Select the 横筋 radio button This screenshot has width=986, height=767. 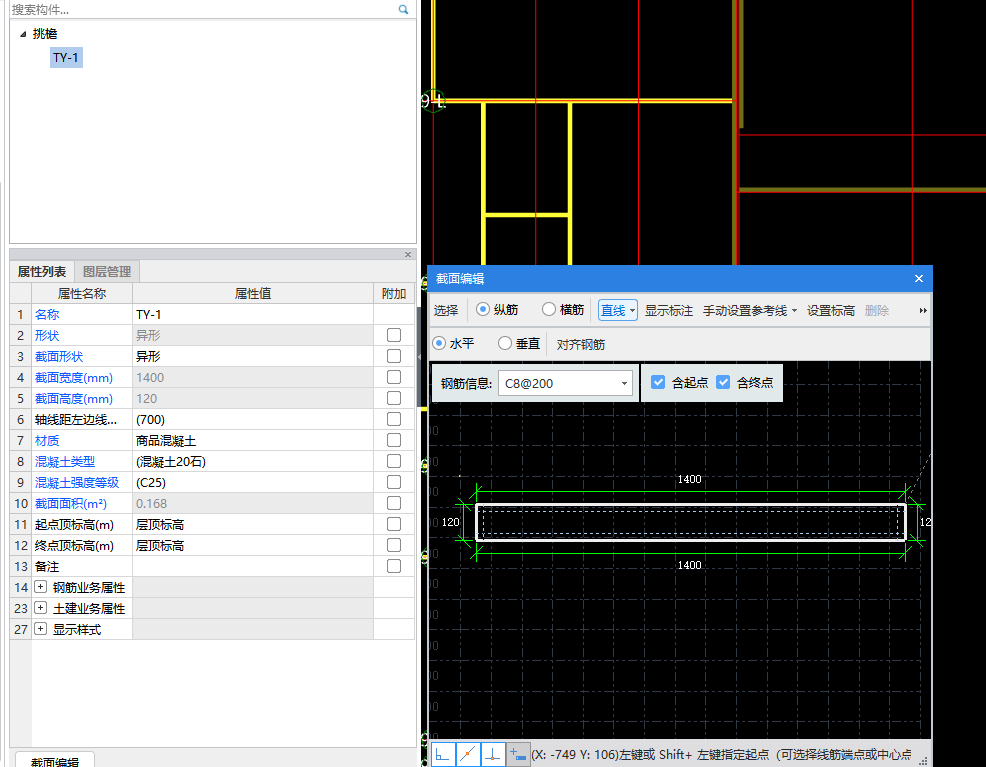click(549, 309)
